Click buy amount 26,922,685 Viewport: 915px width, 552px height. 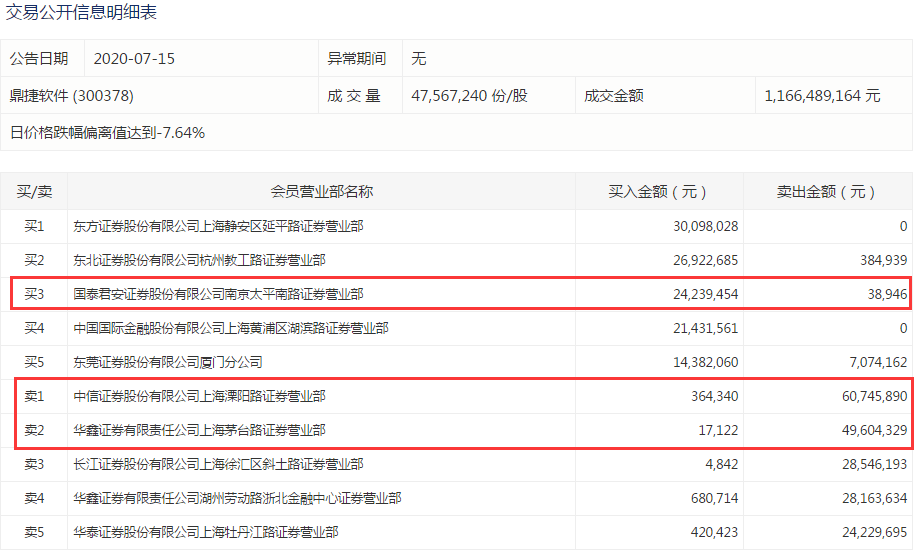pos(706,260)
